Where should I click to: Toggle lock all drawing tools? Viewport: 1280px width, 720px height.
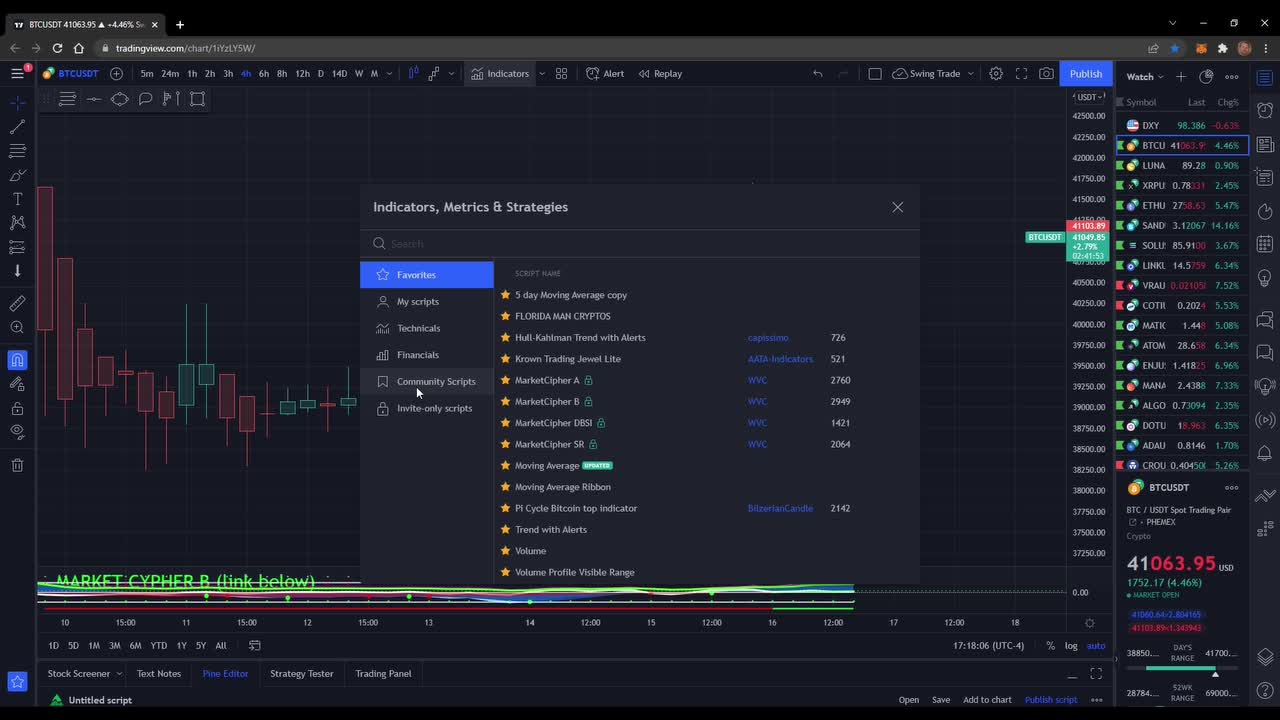click(x=17, y=408)
